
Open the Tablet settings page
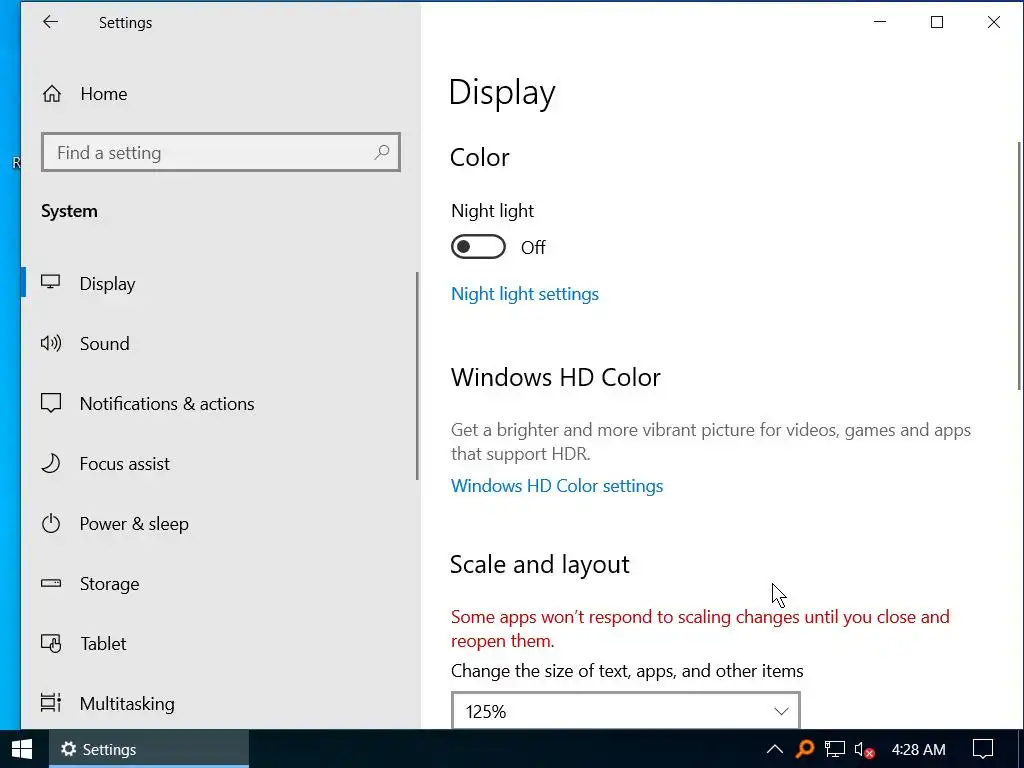click(219, 644)
